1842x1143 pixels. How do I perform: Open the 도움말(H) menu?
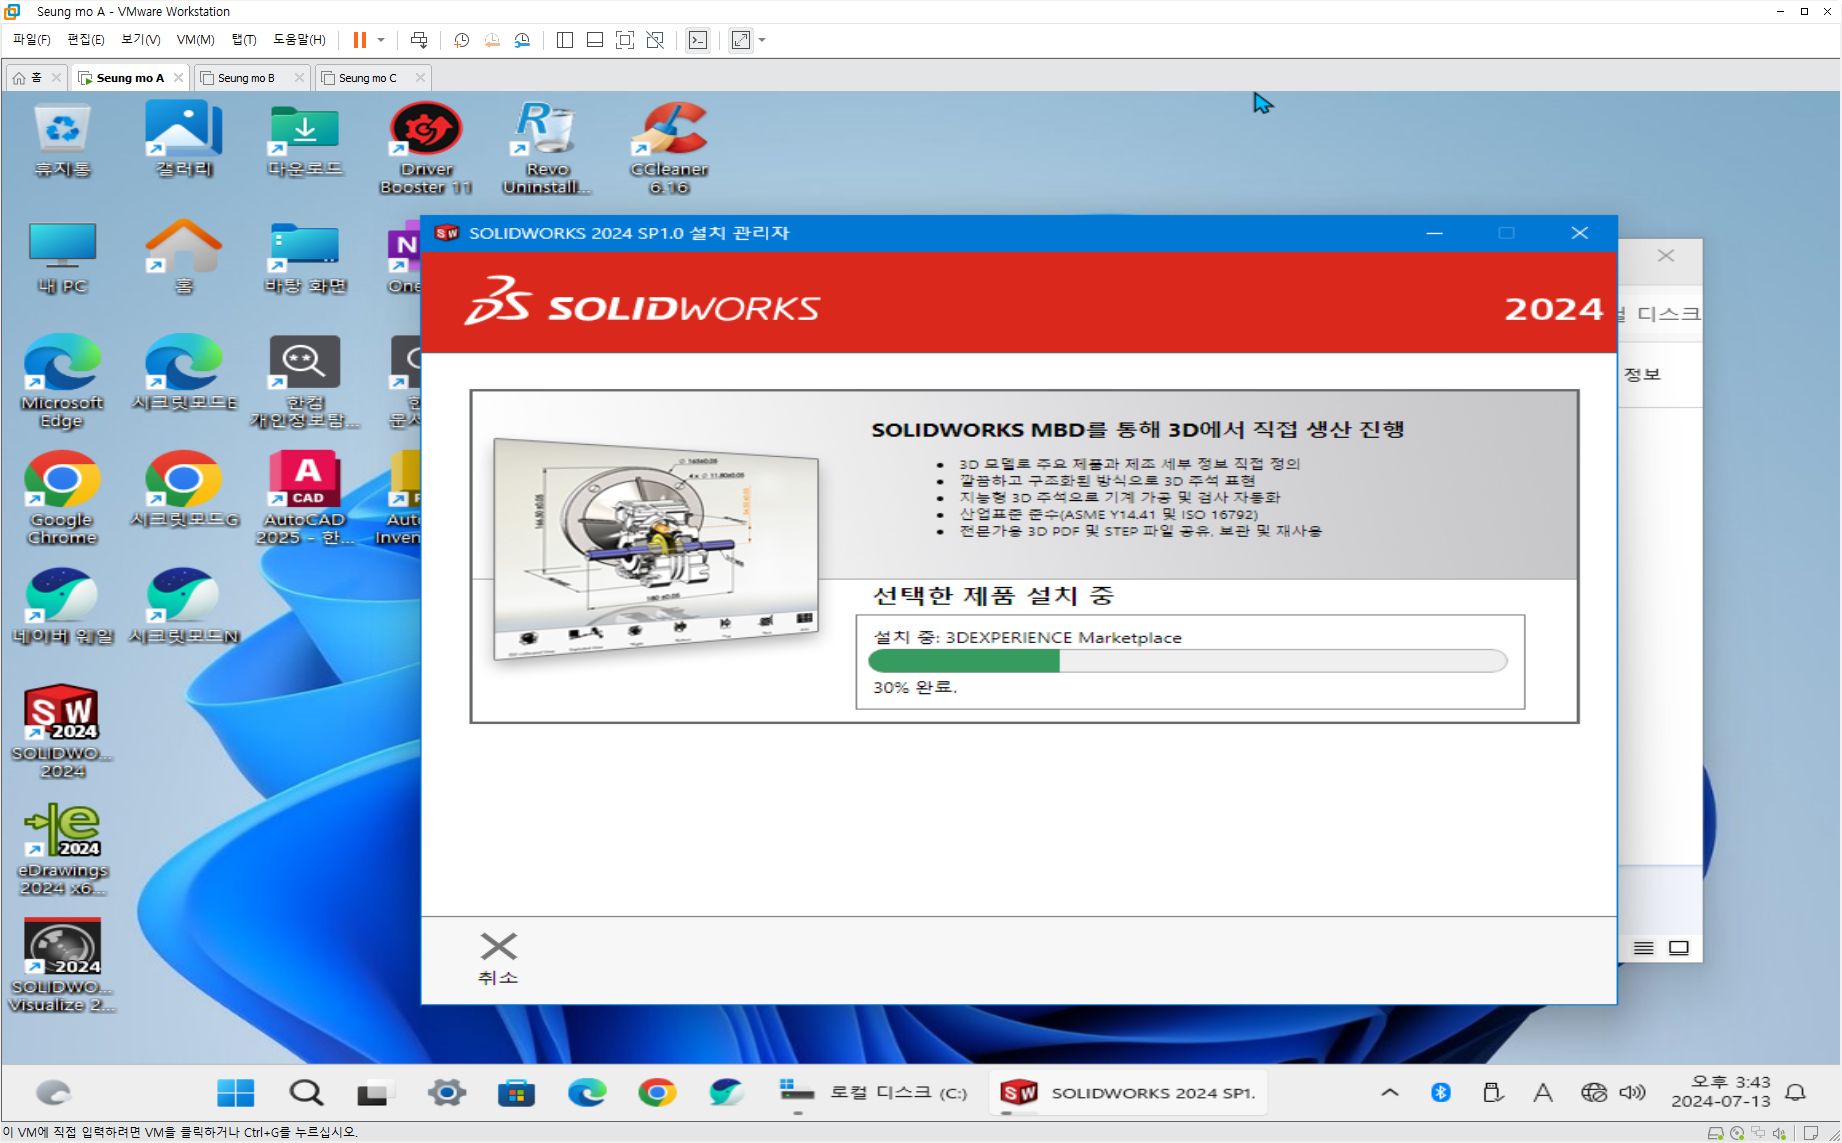pos(299,40)
